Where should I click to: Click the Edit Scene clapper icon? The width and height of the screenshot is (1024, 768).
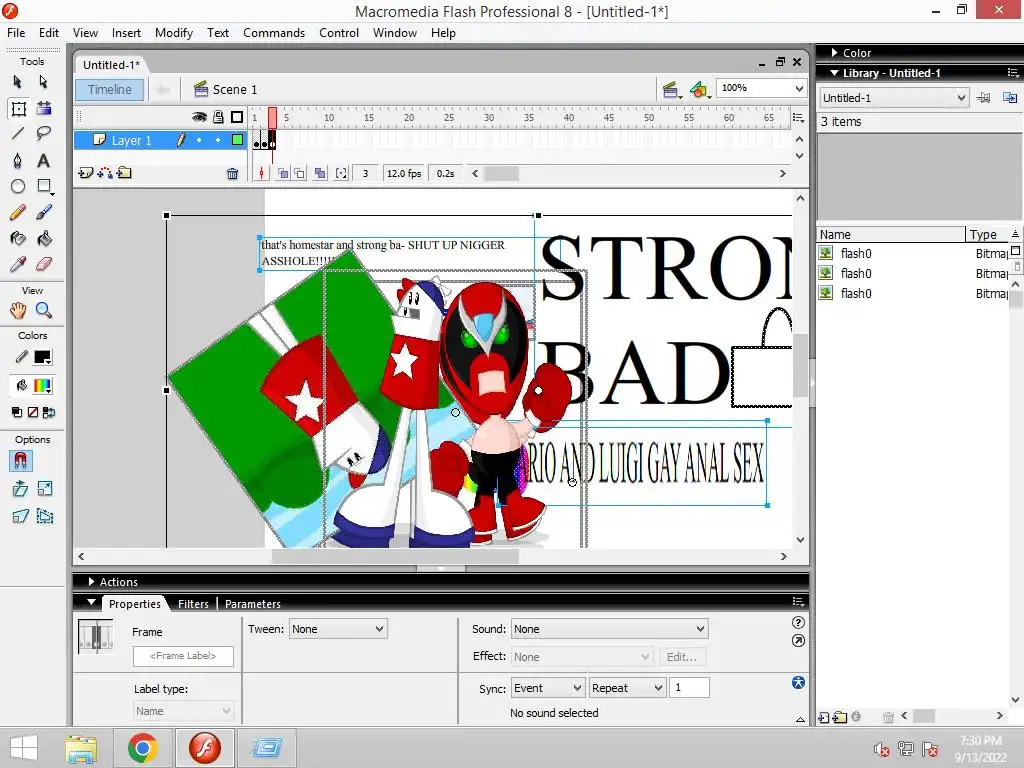click(671, 89)
